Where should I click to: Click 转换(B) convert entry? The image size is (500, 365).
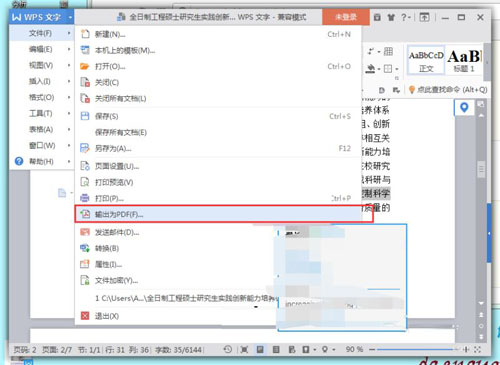[x=176, y=248]
